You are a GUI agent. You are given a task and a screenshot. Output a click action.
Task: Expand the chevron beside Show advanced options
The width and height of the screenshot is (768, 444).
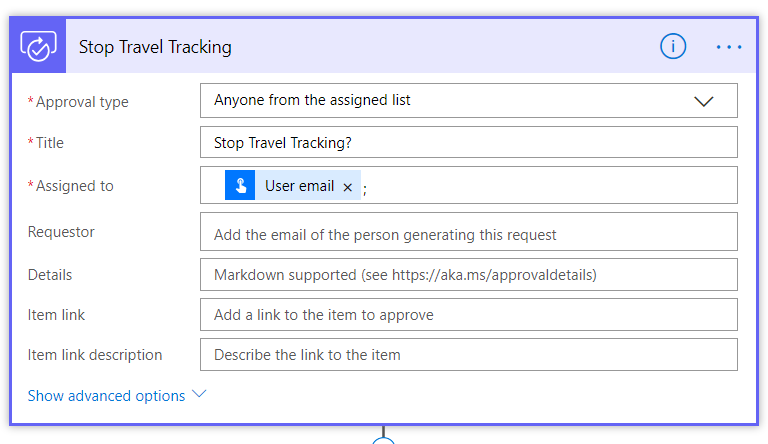199,394
